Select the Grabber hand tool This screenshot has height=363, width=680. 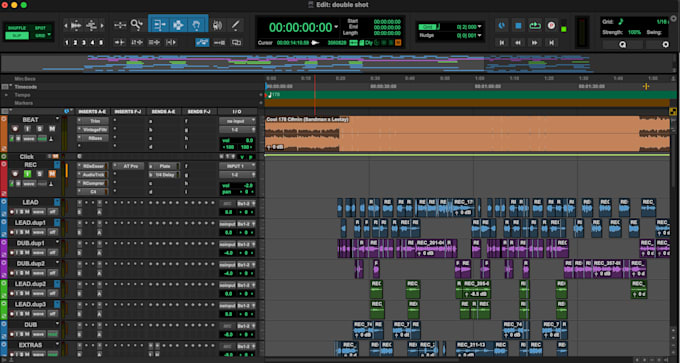point(197,25)
